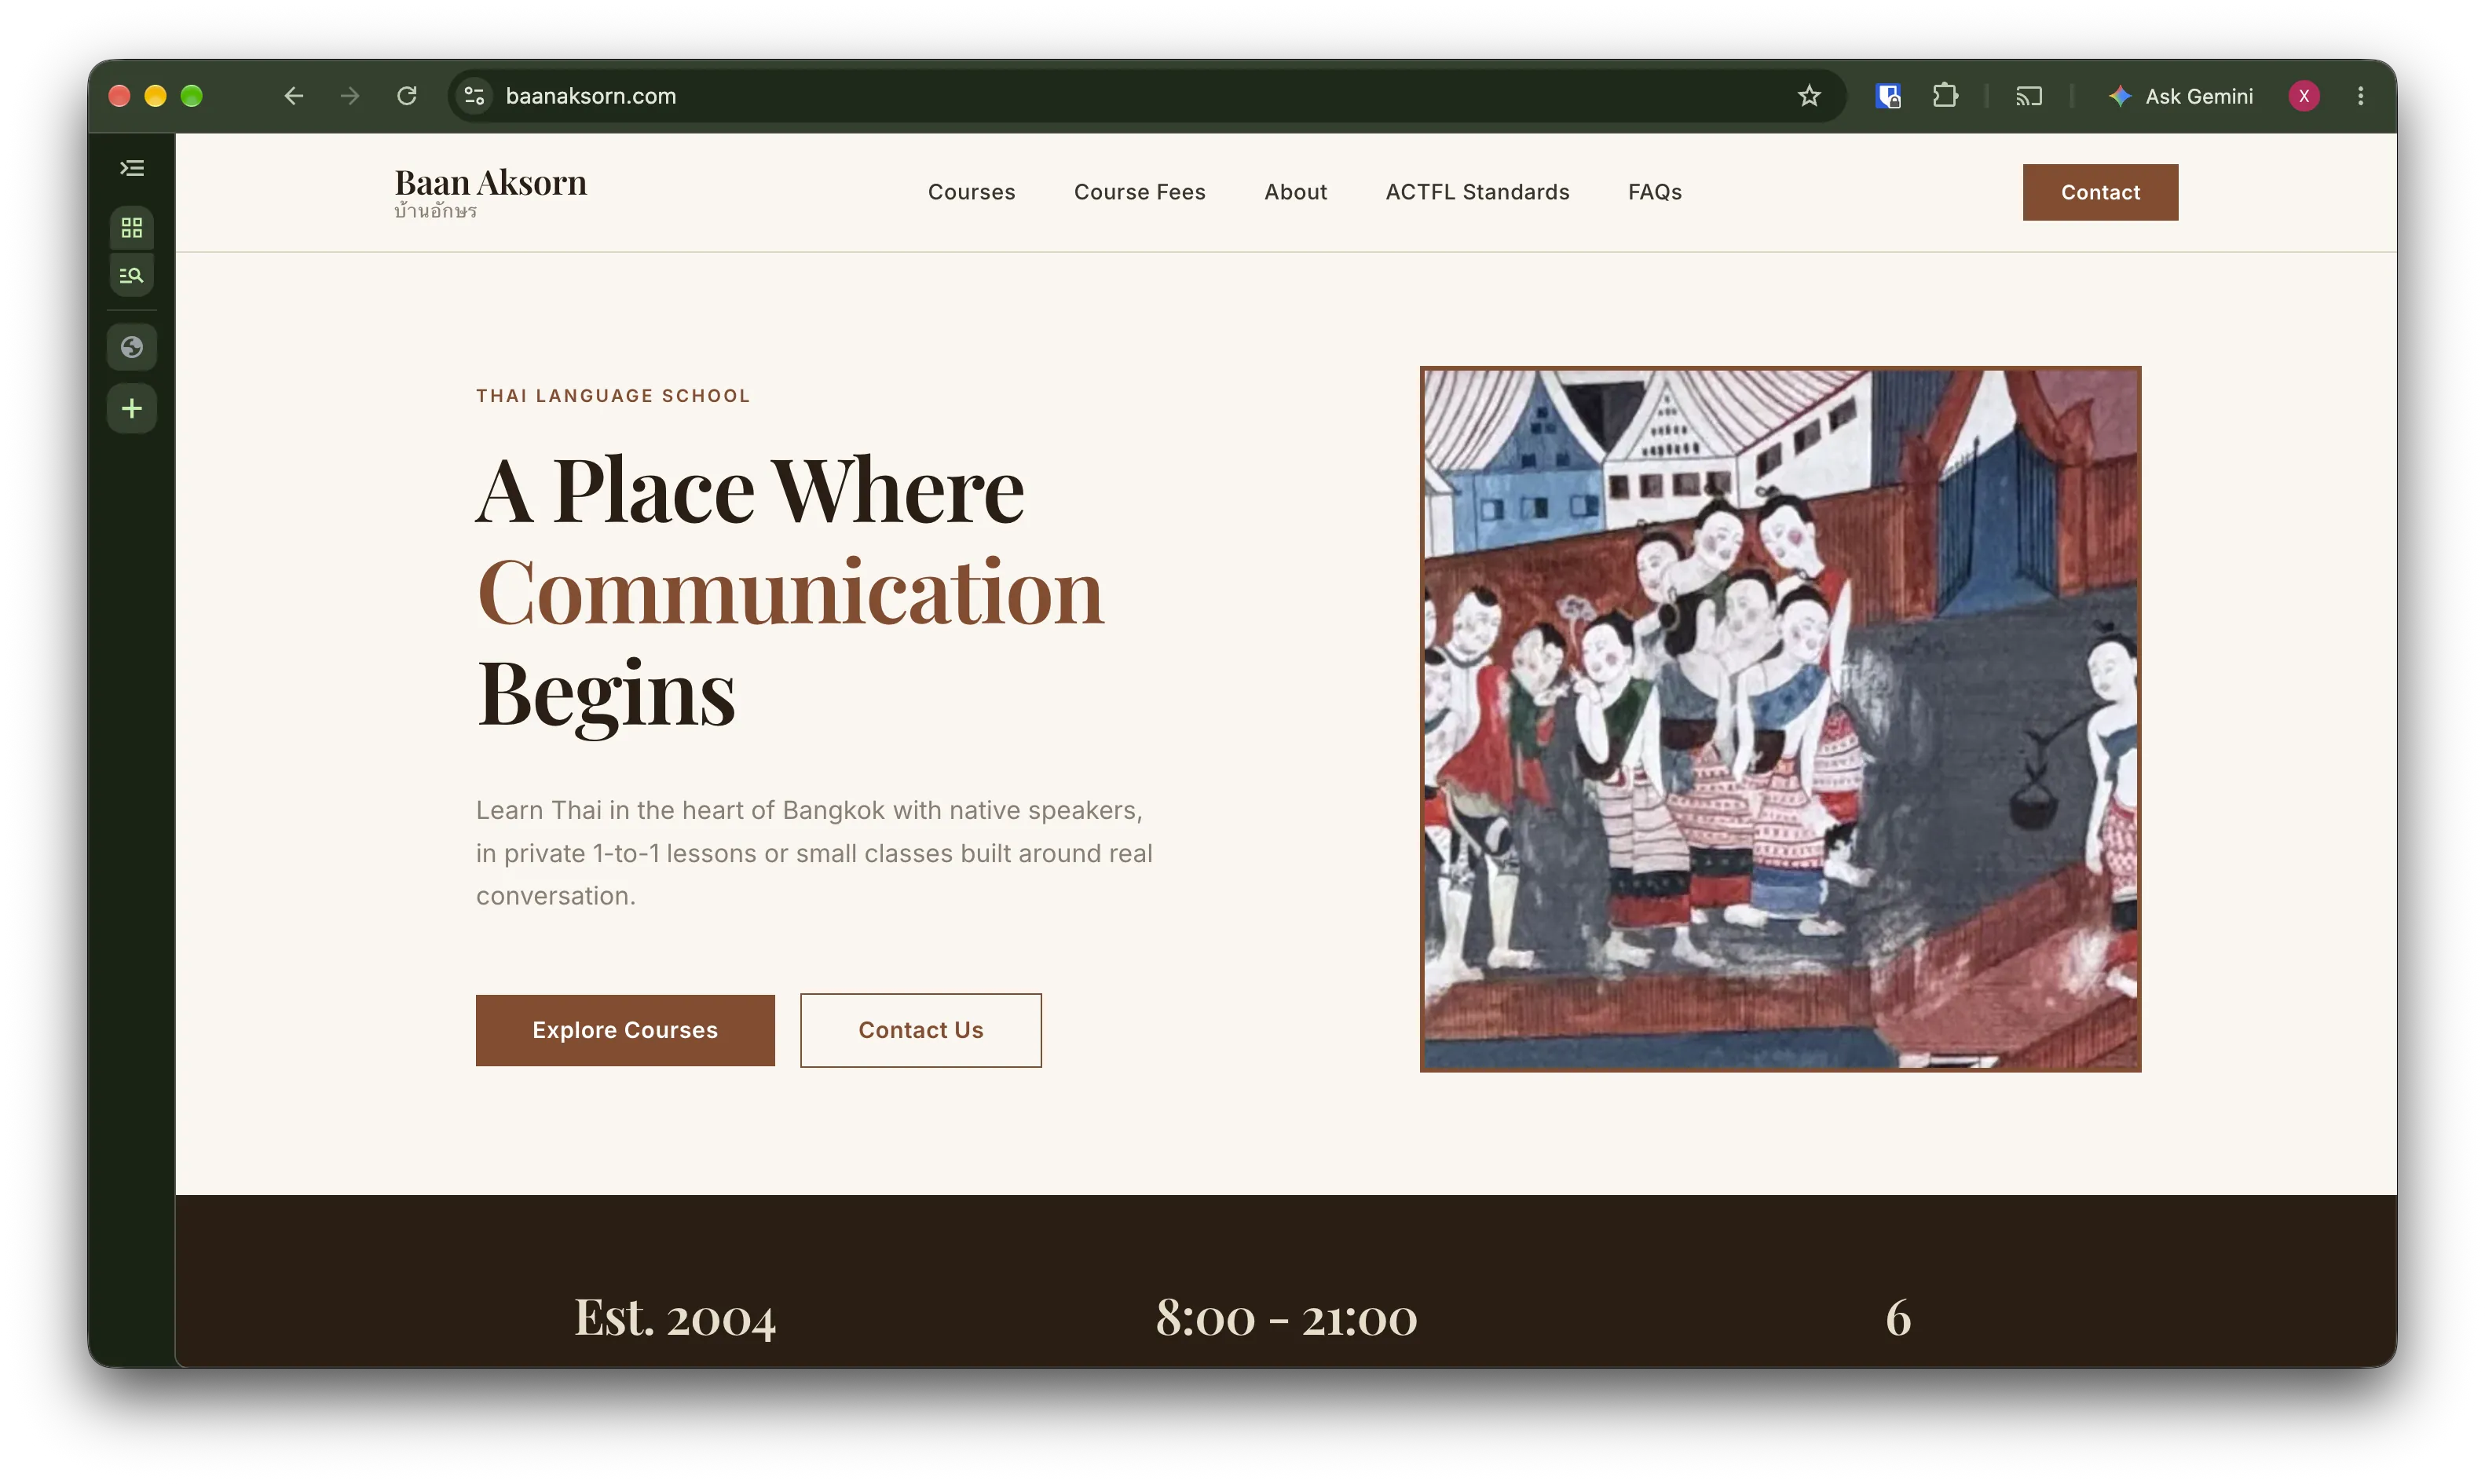Select the globe tab in sidebar
Image resolution: width=2485 pixels, height=1484 pixels.
(x=132, y=347)
